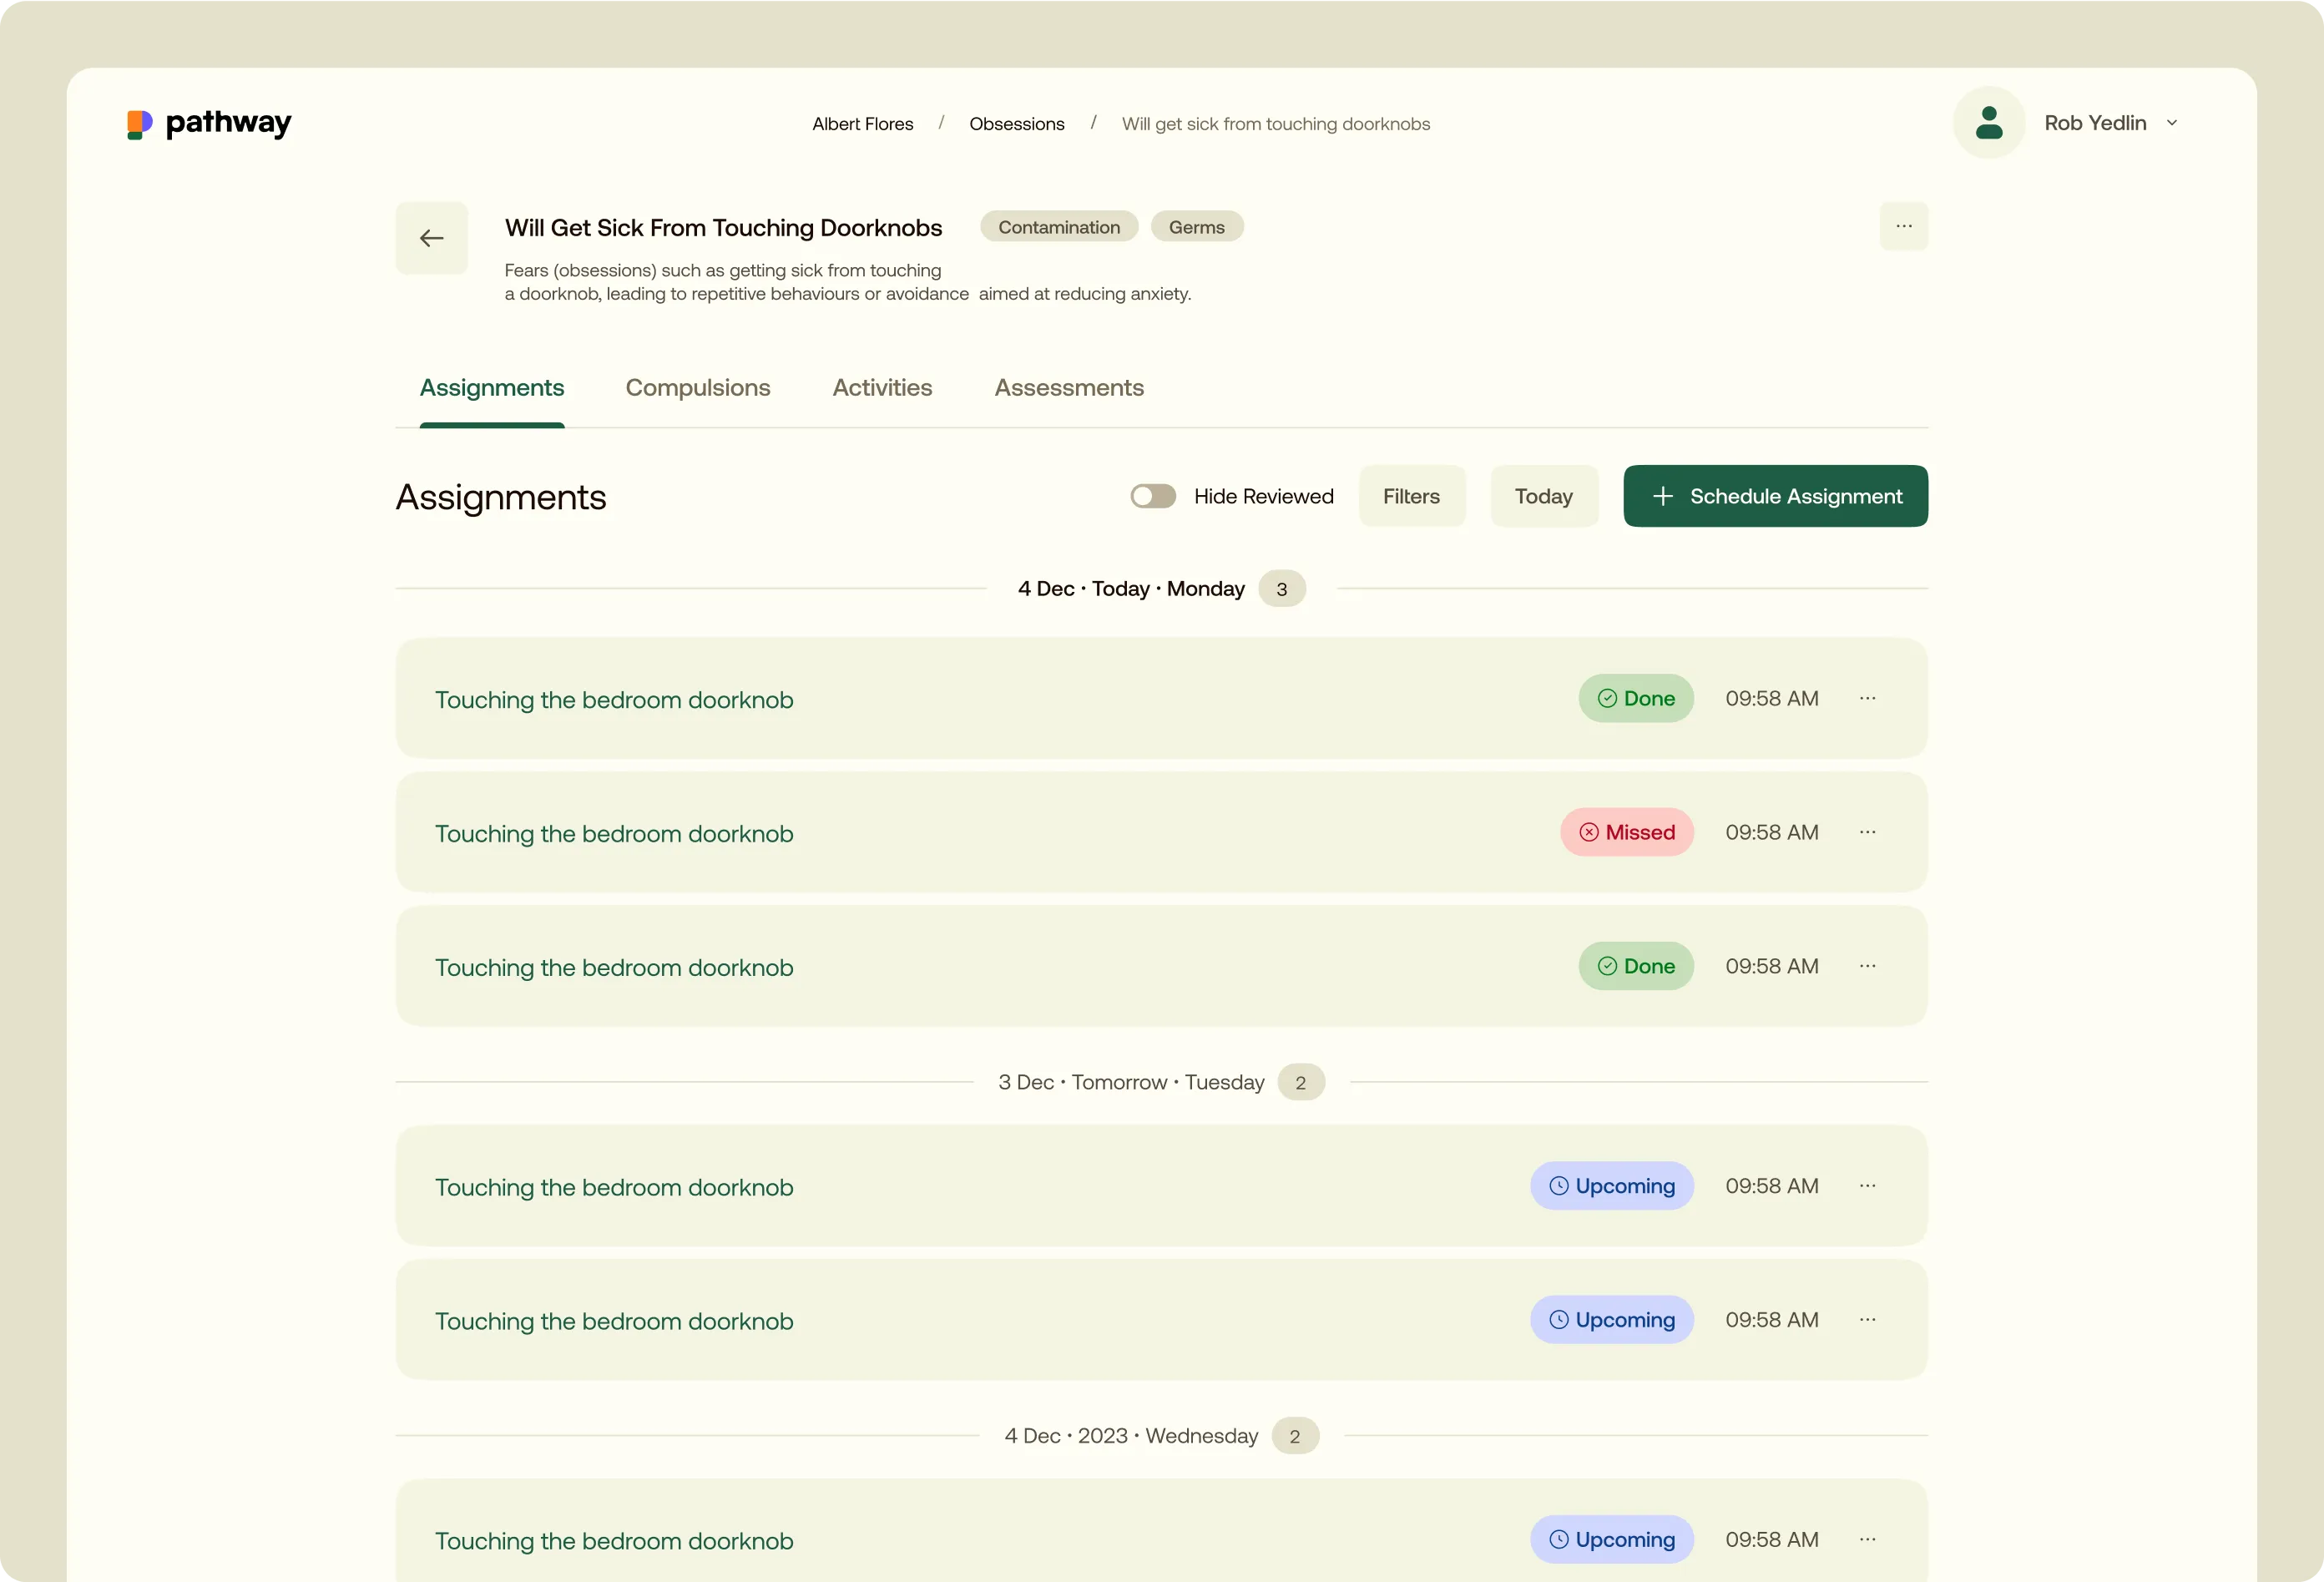Click the Schedule Assignment button

coord(1775,496)
